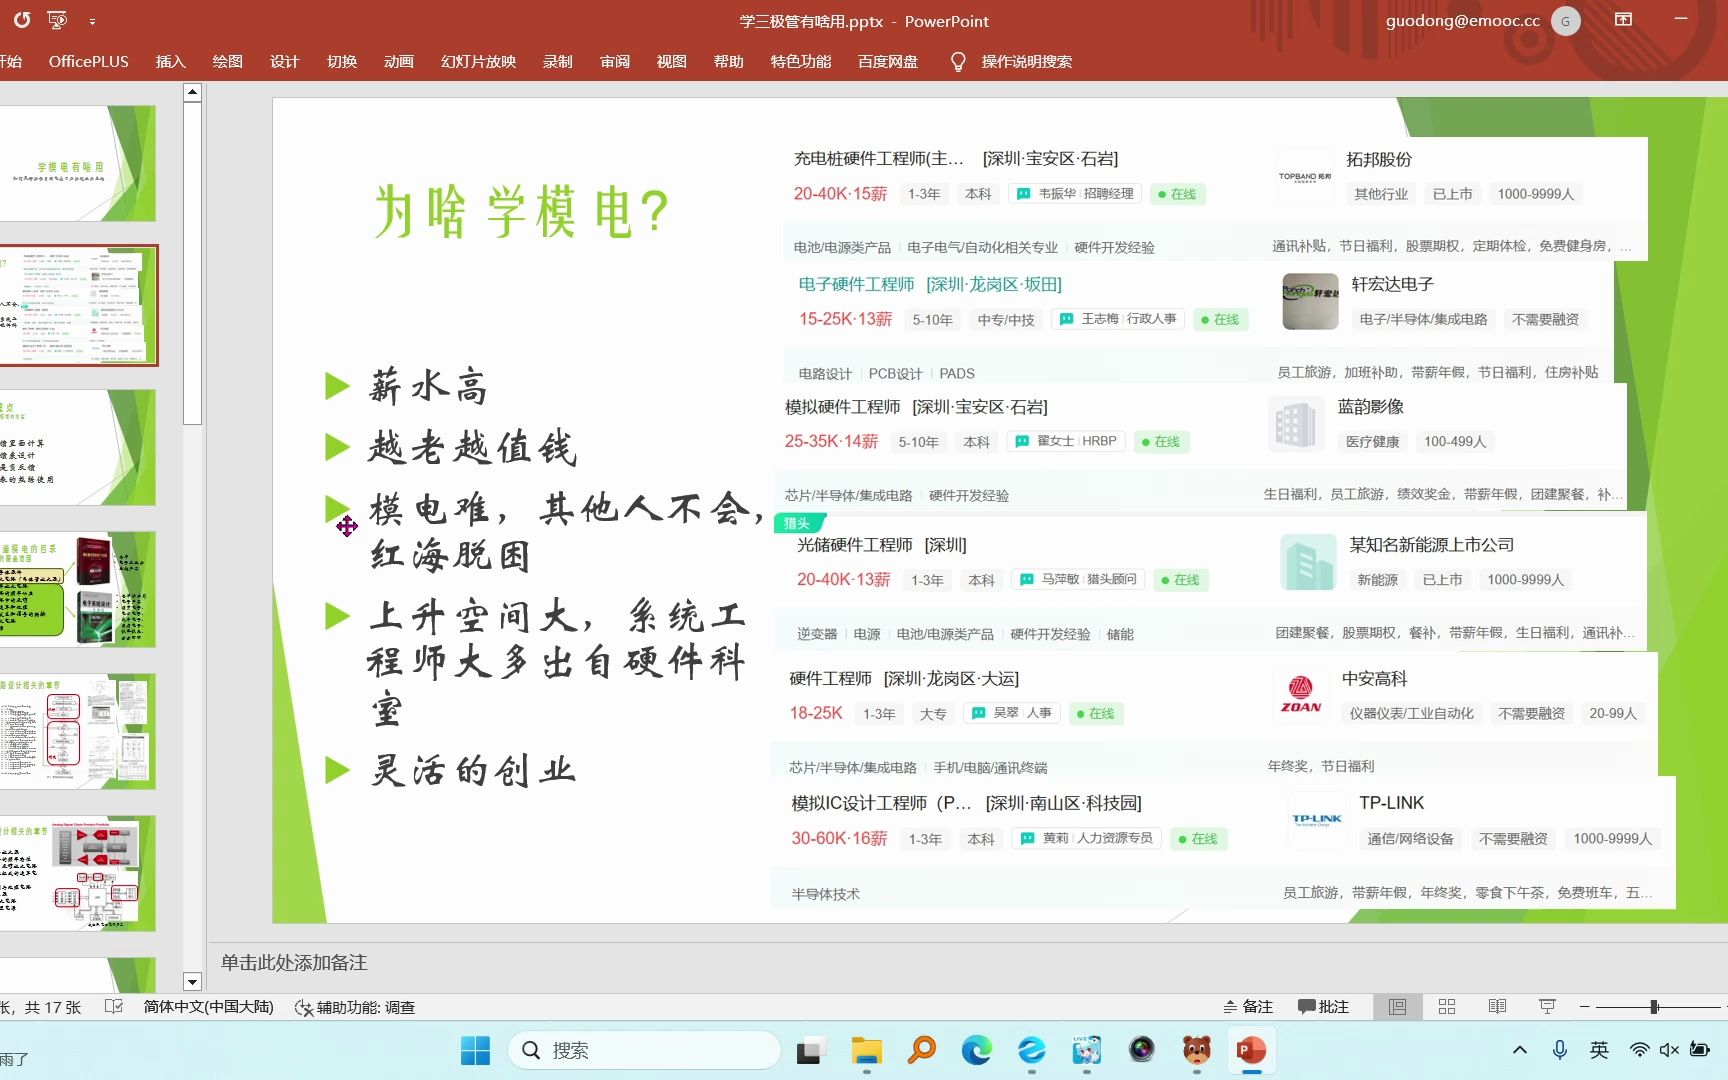The width and height of the screenshot is (1728, 1080).
Task: Open the 绘图 (Draw) tab
Action: (228, 62)
